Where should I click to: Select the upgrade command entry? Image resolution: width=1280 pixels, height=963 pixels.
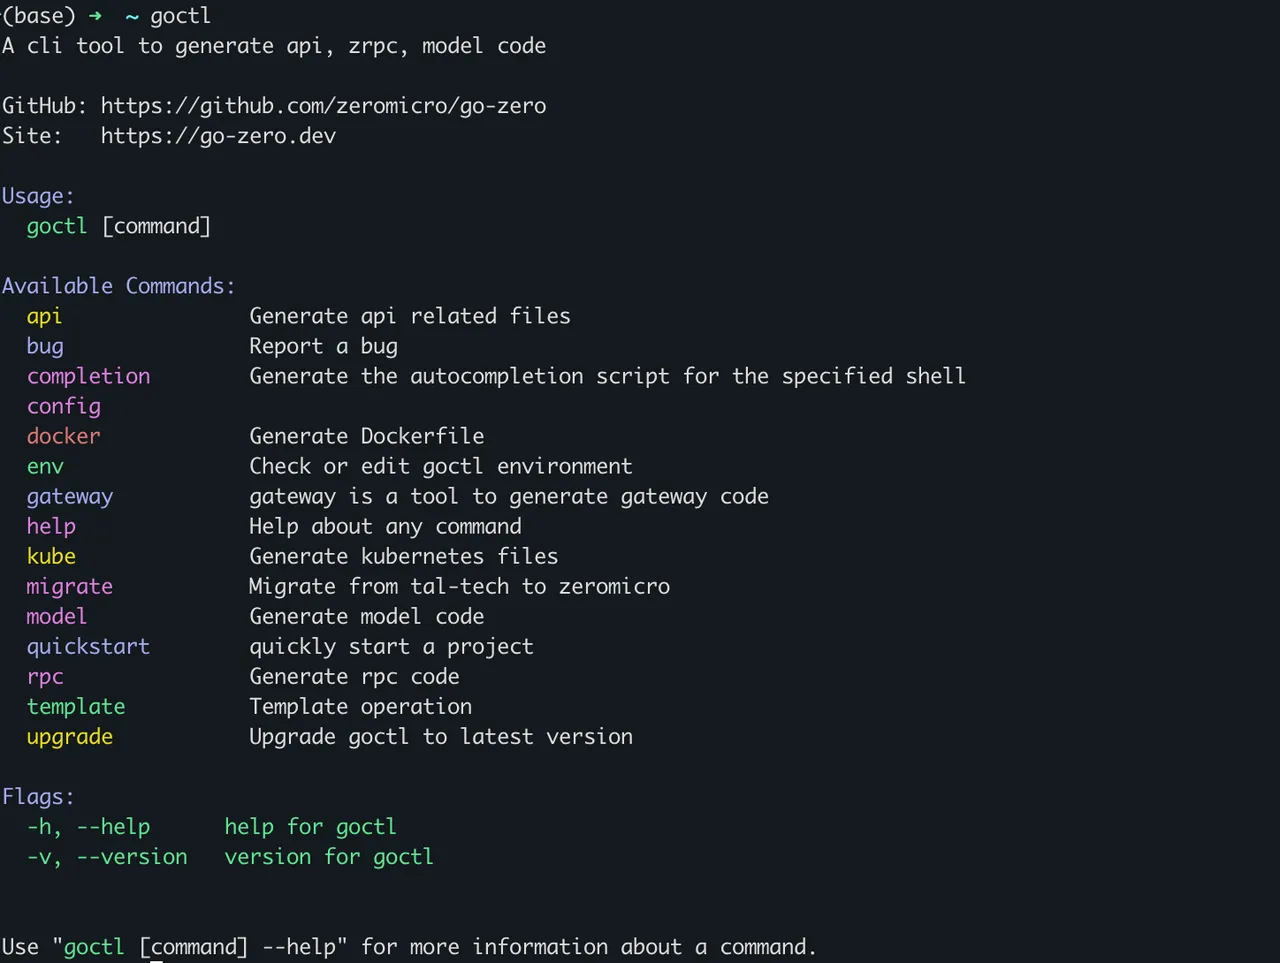tap(69, 737)
